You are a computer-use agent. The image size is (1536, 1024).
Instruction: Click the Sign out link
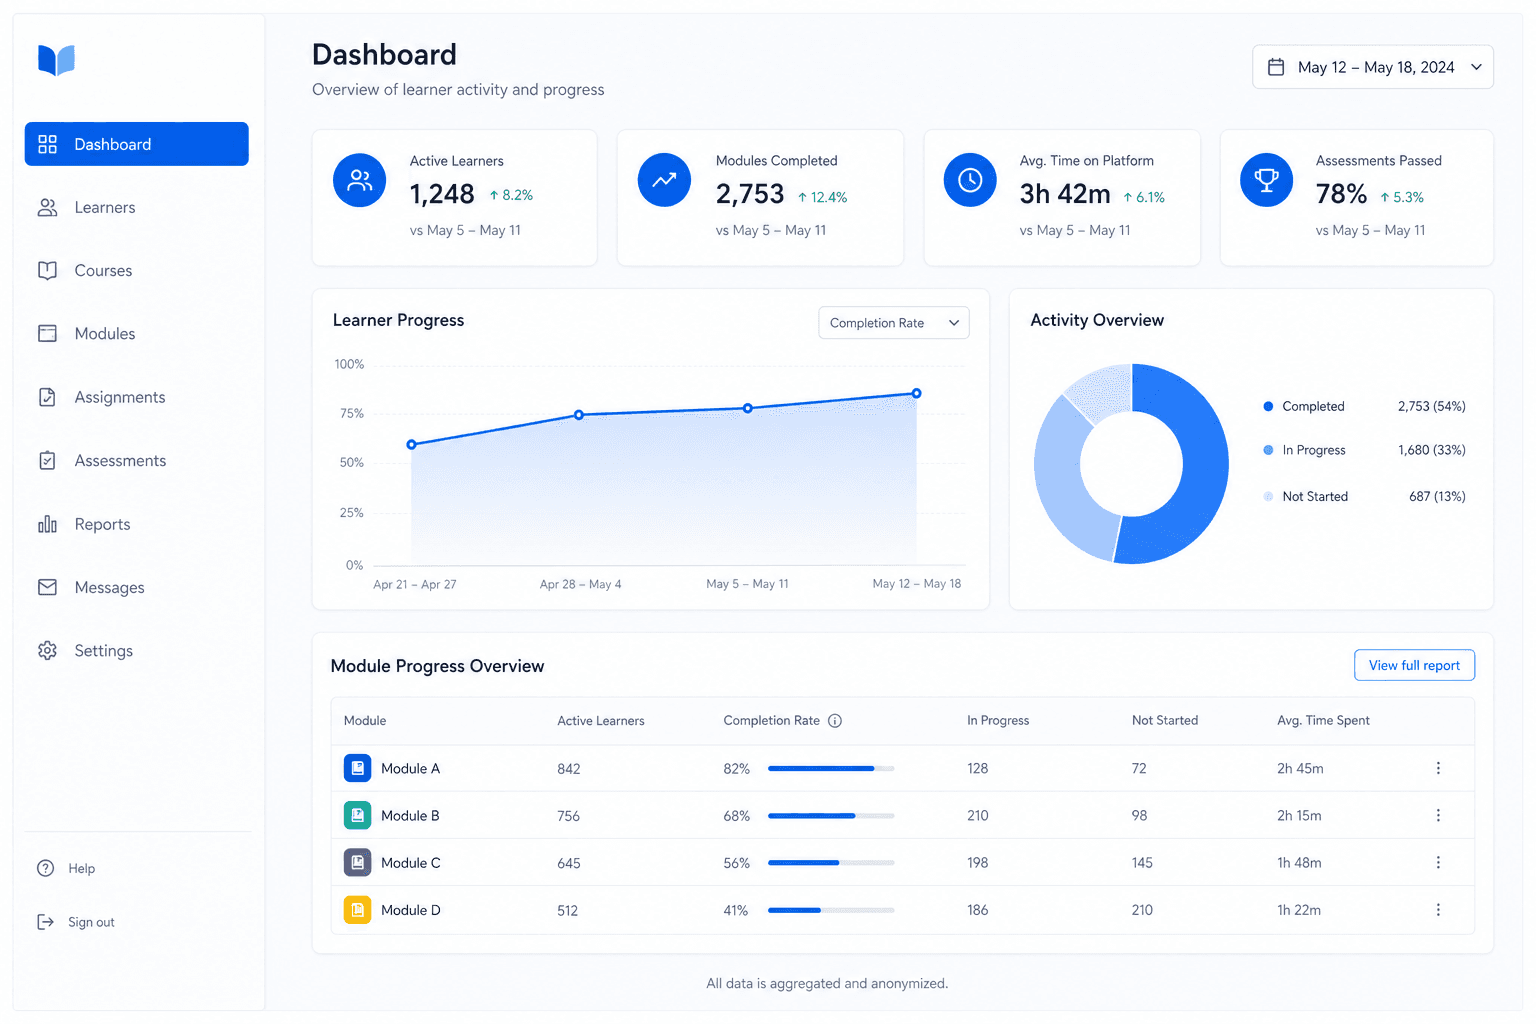(91, 922)
